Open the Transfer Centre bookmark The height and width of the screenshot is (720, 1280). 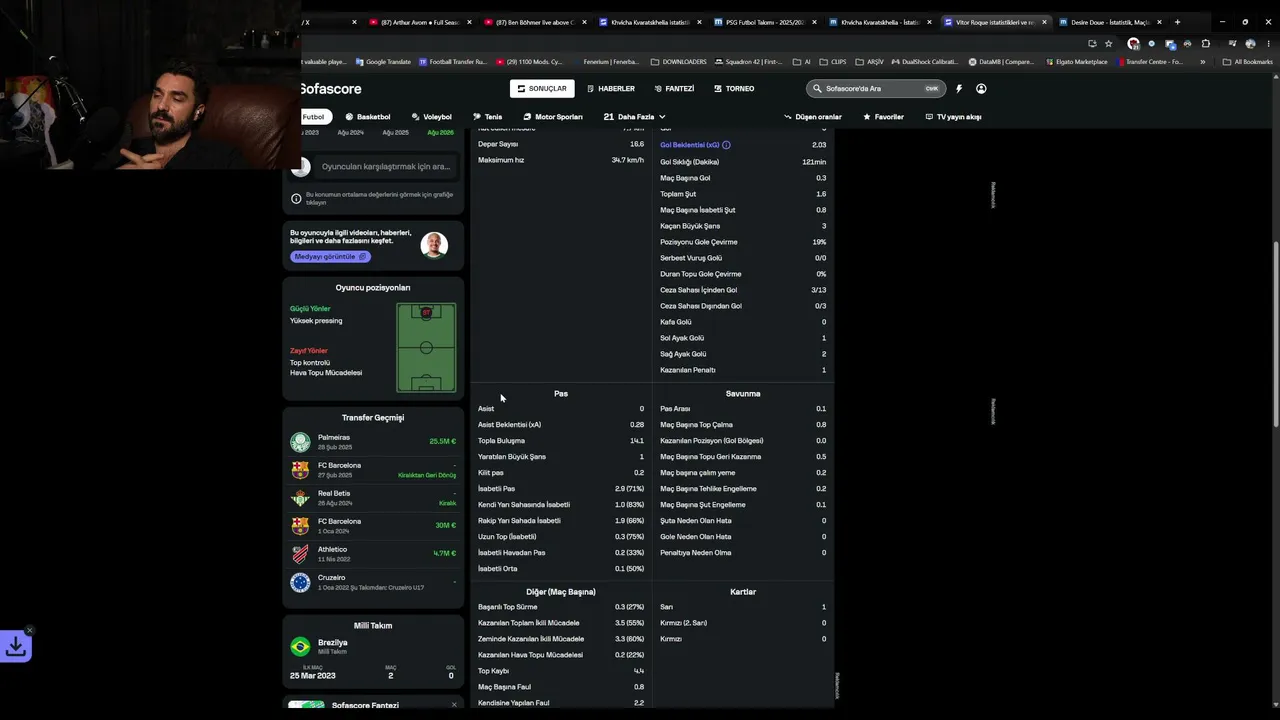click(1149, 62)
